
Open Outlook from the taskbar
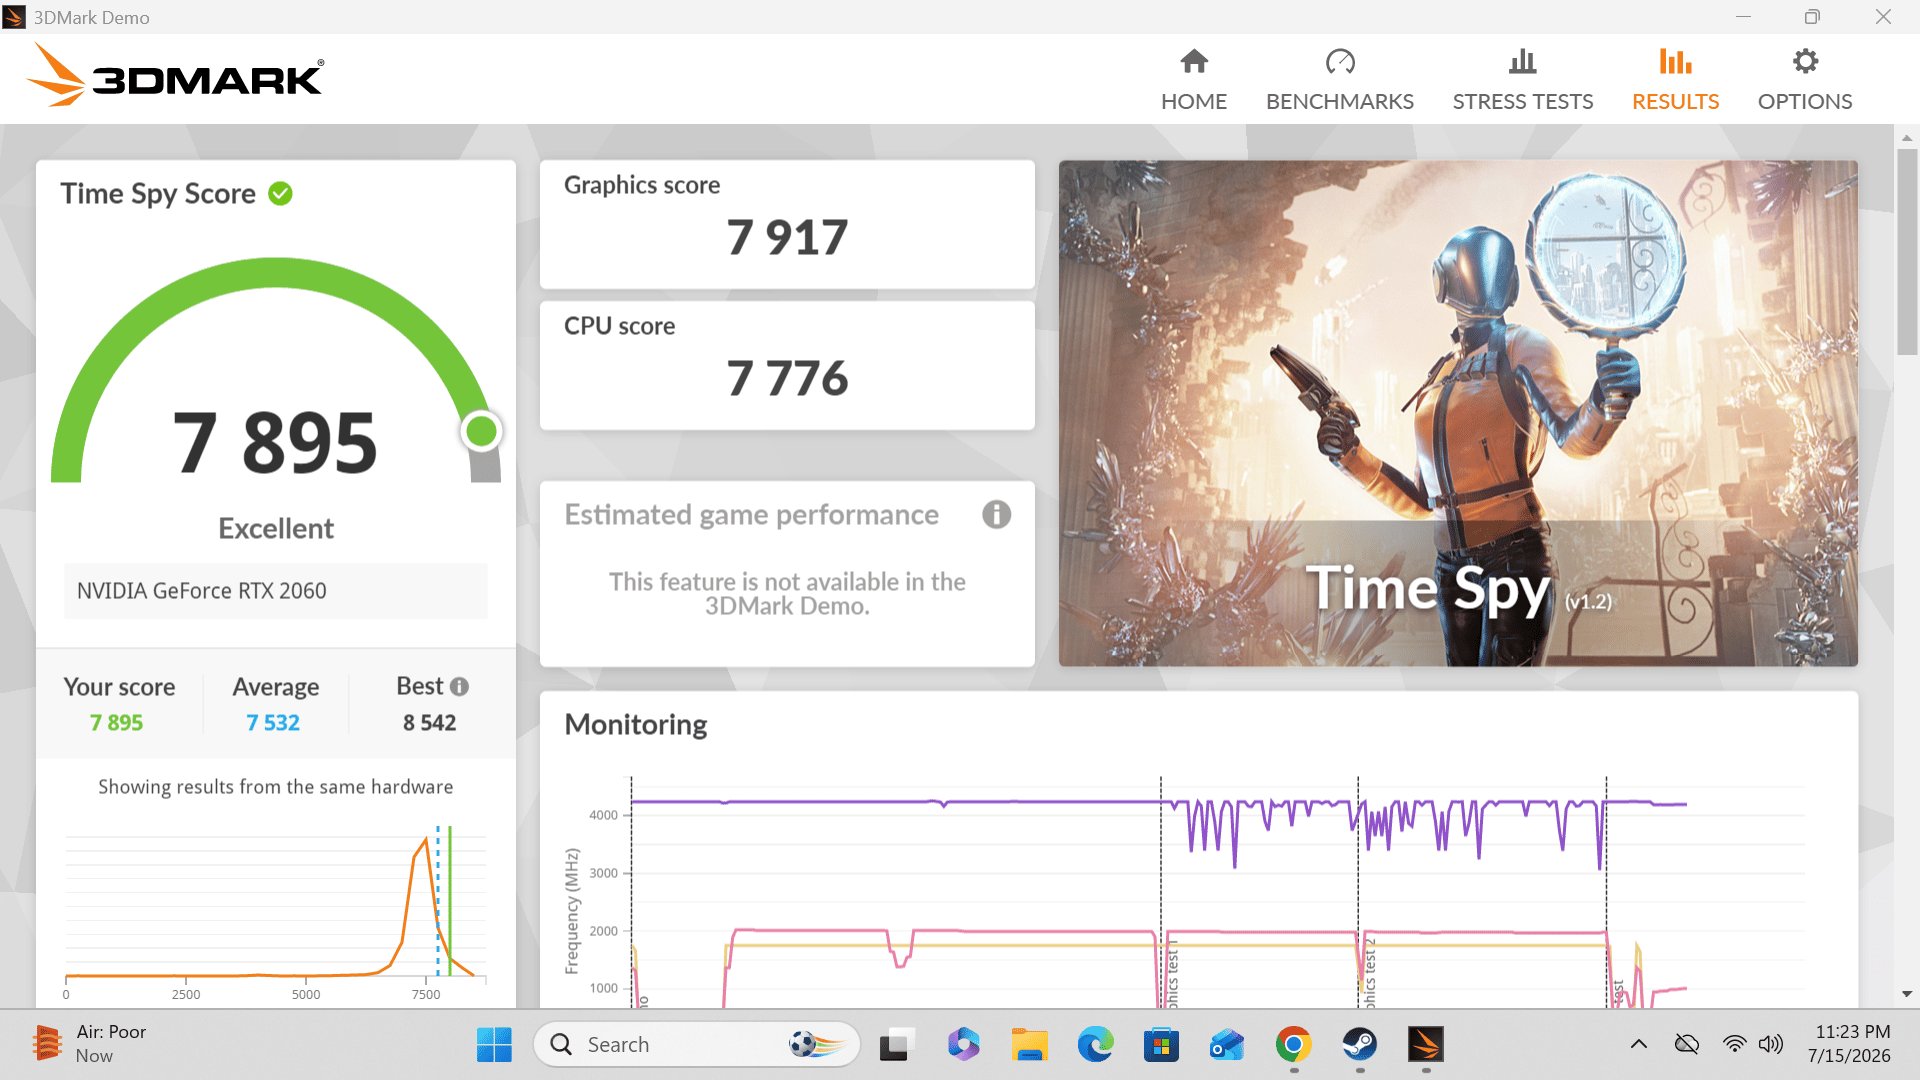tap(1227, 1045)
